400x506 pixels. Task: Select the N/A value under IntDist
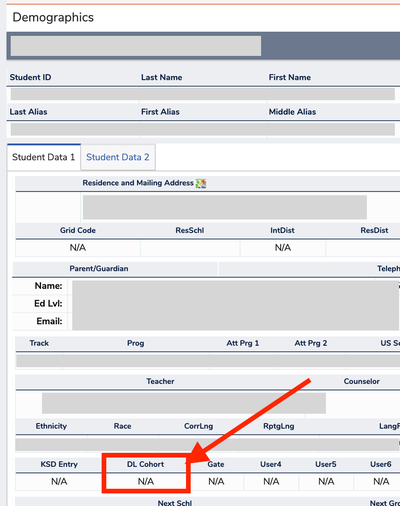click(283, 248)
